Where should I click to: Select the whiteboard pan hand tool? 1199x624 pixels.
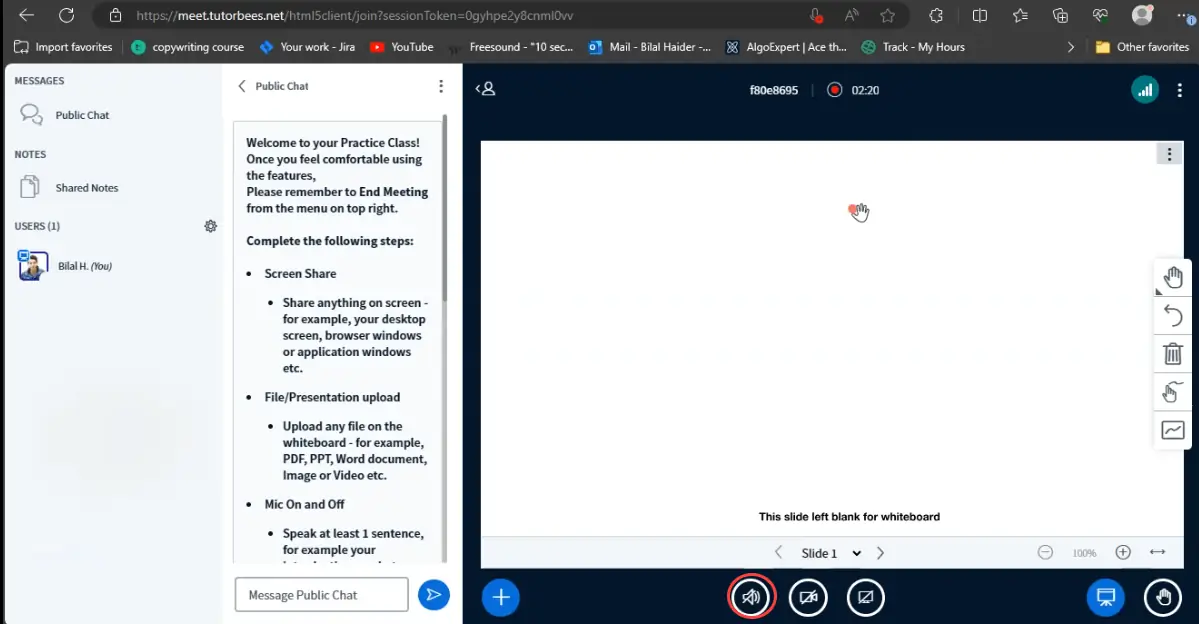(1173, 278)
